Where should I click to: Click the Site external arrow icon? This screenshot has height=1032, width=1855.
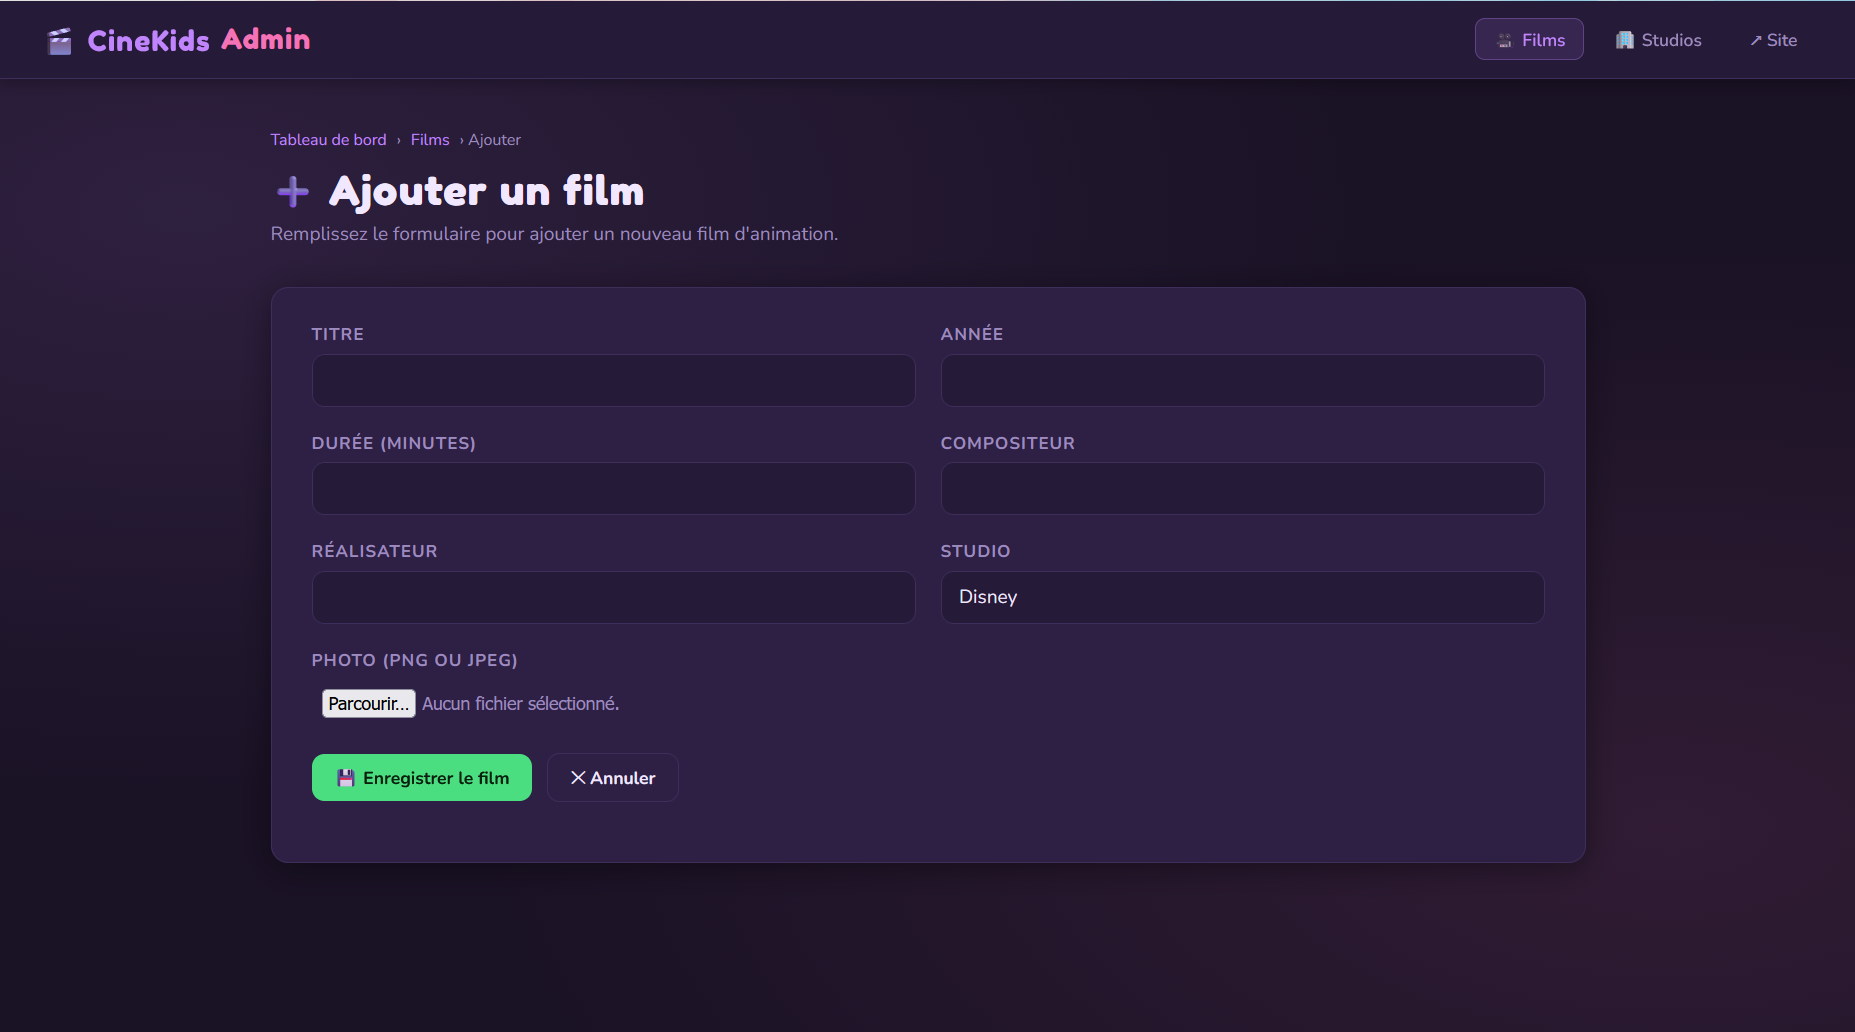coord(1755,41)
